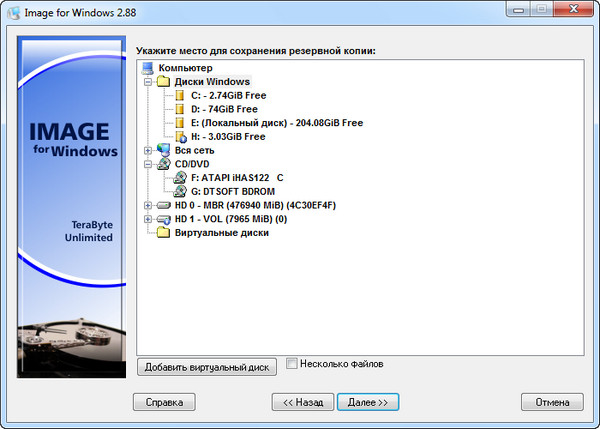Click the F: ATAPI iHAS122 disc icon

pos(180,178)
